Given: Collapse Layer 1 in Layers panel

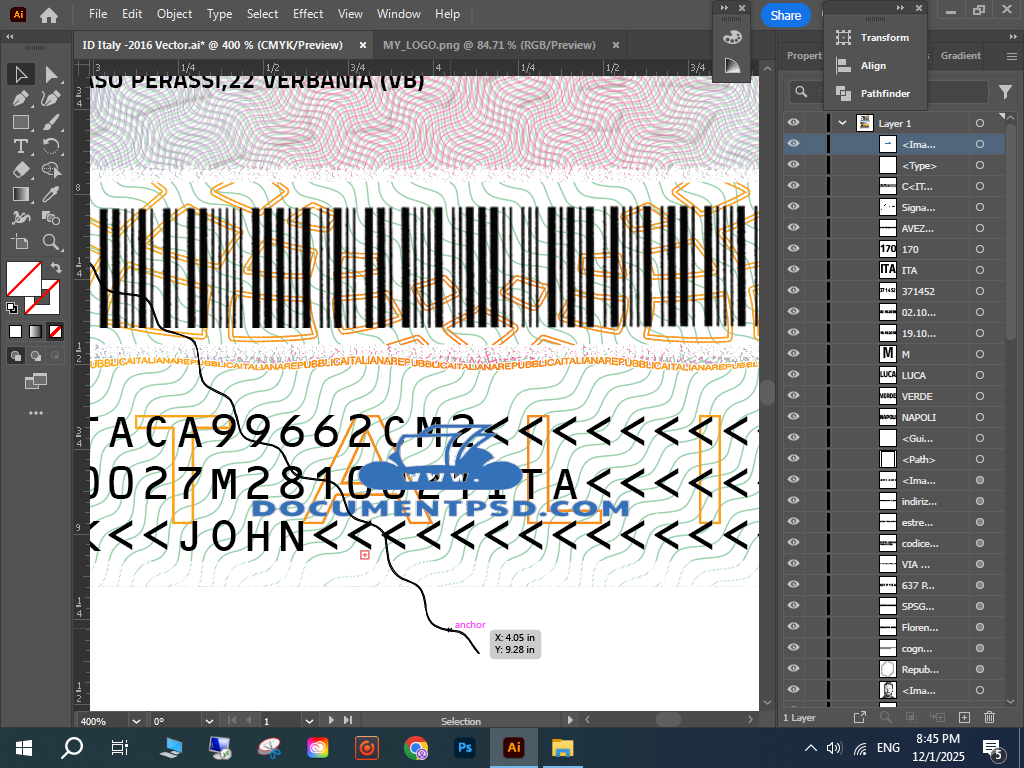Looking at the screenshot, I should click(843, 123).
